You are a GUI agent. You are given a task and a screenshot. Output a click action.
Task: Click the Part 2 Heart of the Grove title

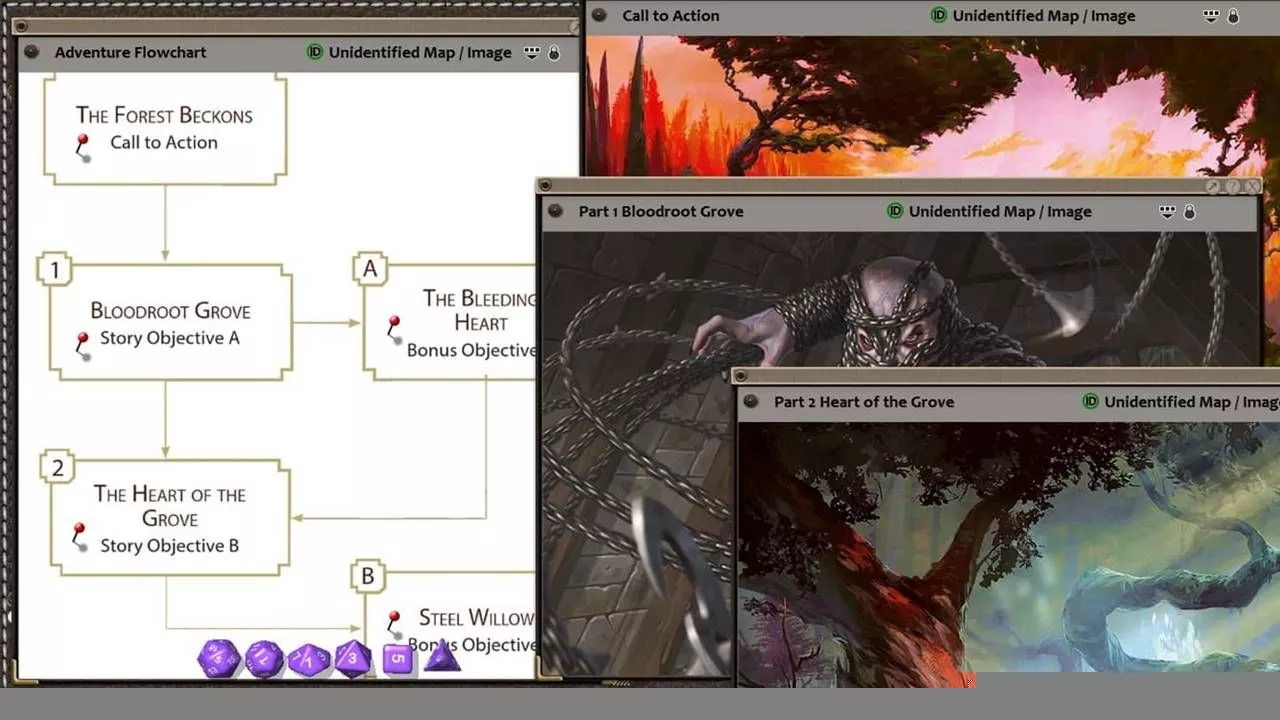[864, 401]
